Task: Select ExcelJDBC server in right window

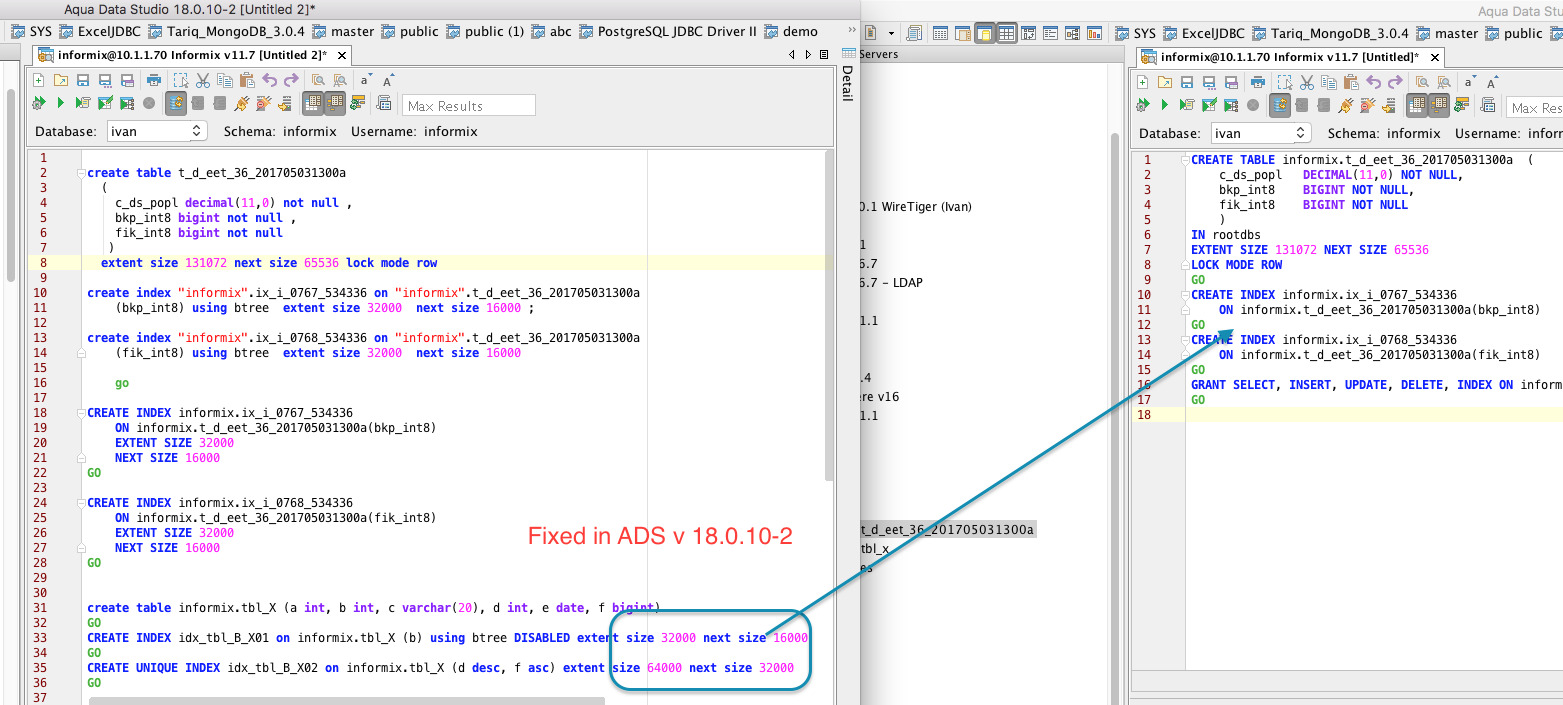Action: coord(1204,33)
